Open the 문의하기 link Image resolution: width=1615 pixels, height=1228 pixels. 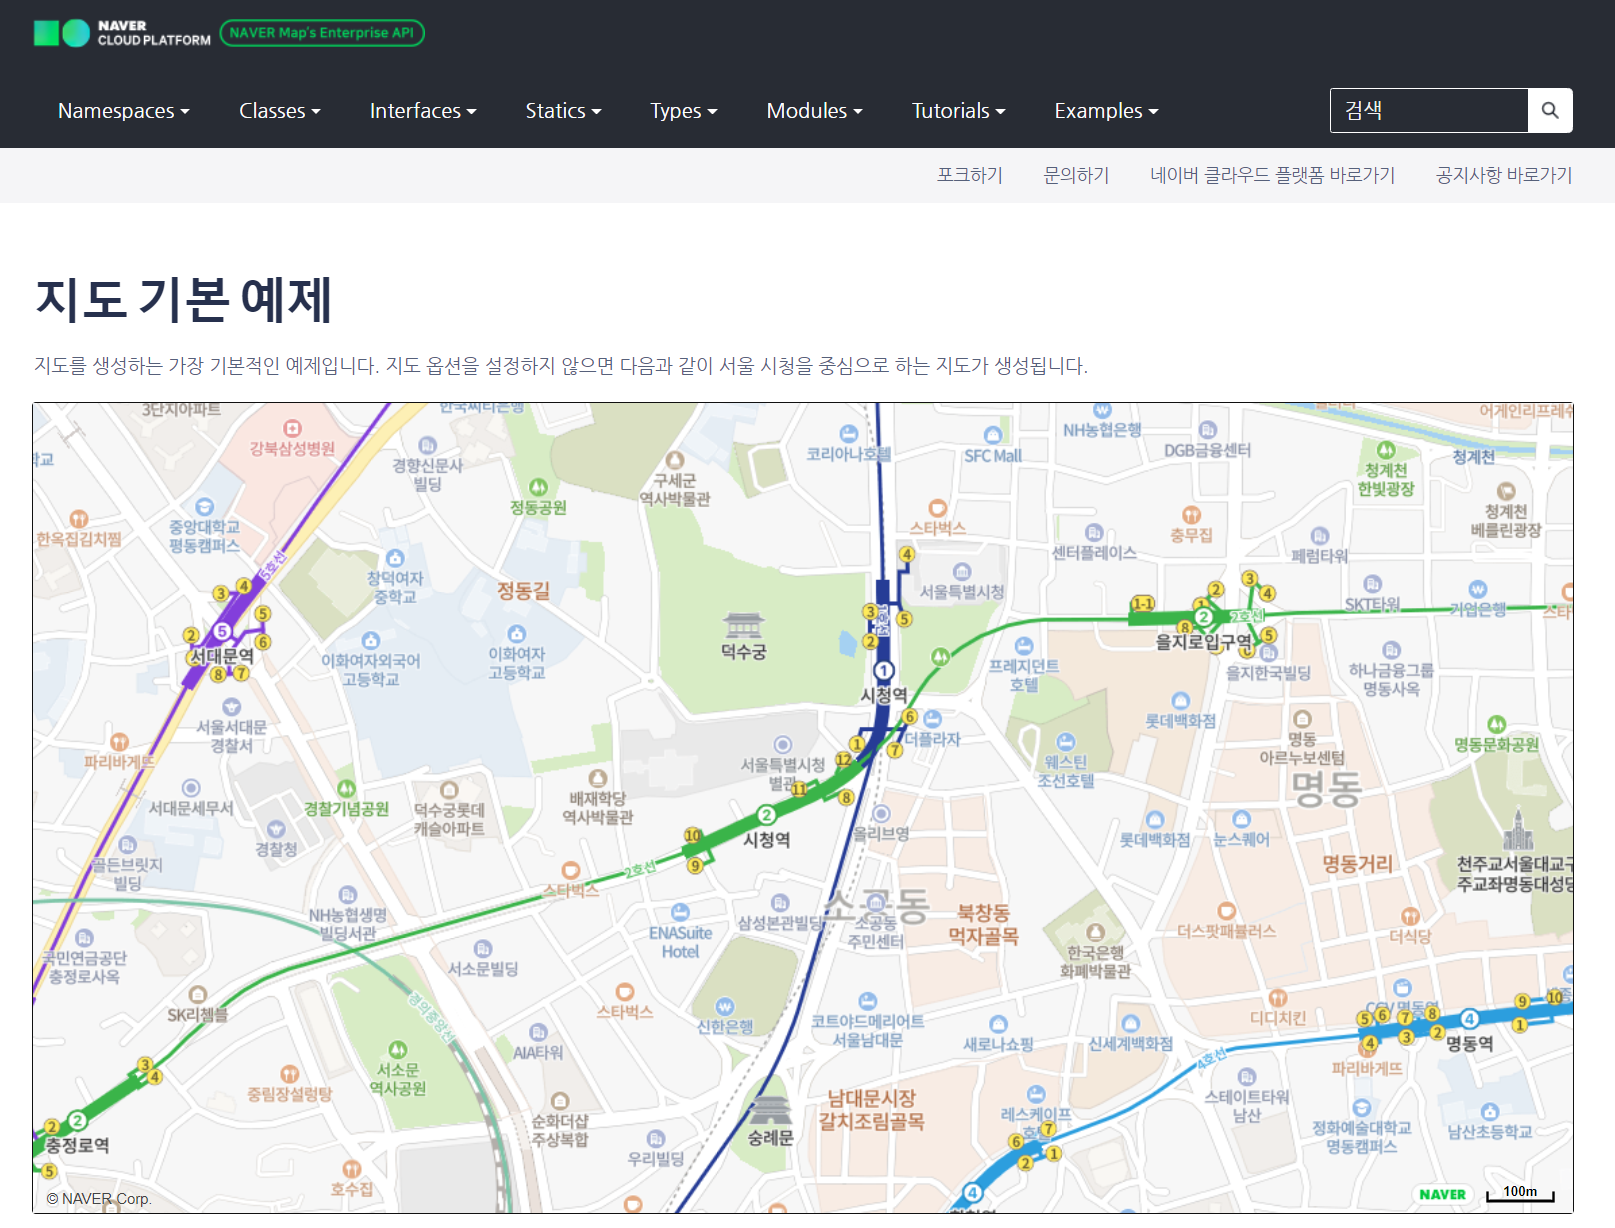pyautogui.click(x=1077, y=175)
